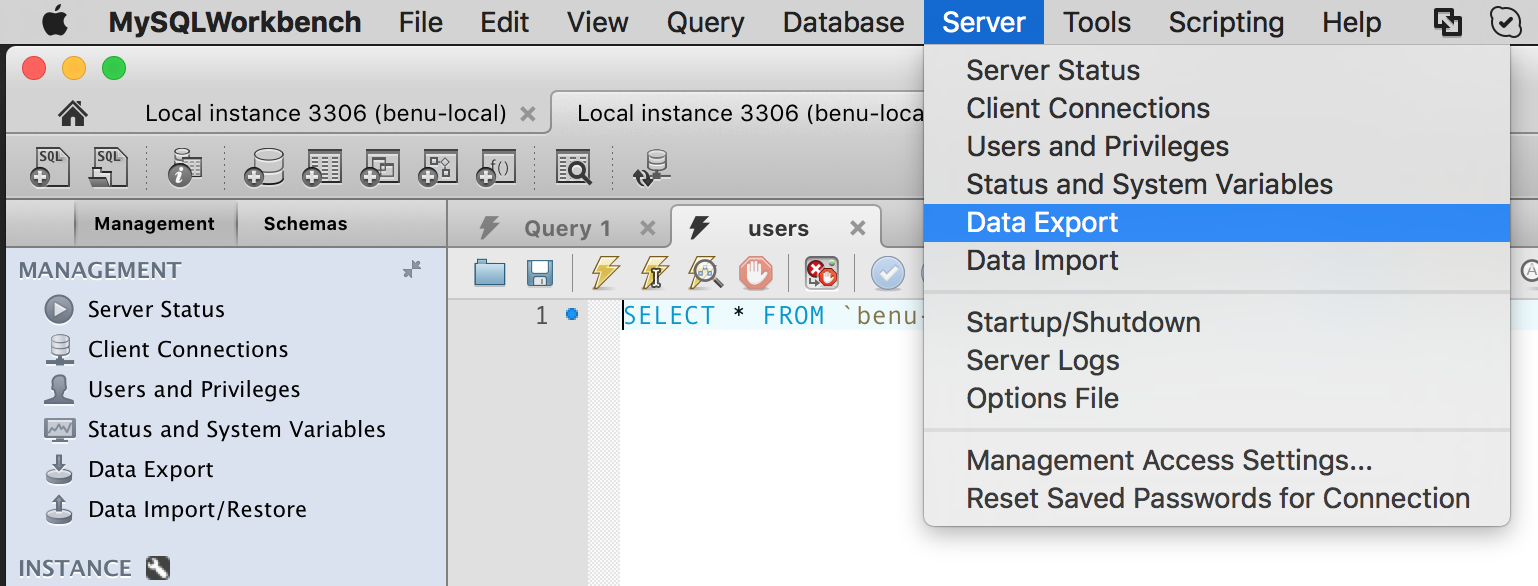Choose Status and System Variables menu entry
This screenshot has height=586, width=1538.
1216,184
